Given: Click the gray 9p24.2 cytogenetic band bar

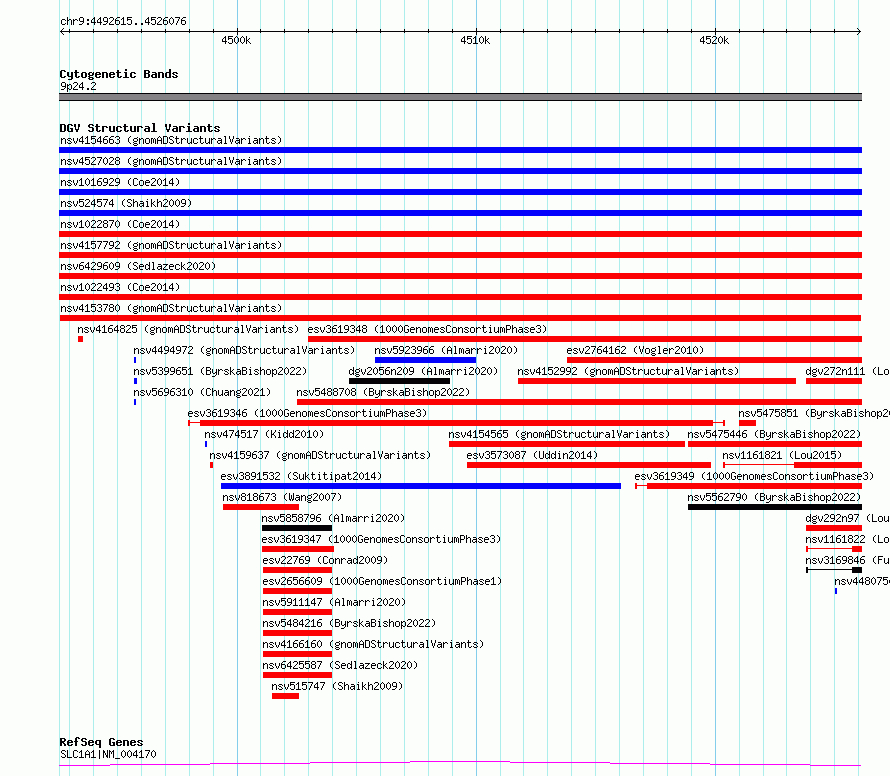Looking at the screenshot, I should [460, 97].
